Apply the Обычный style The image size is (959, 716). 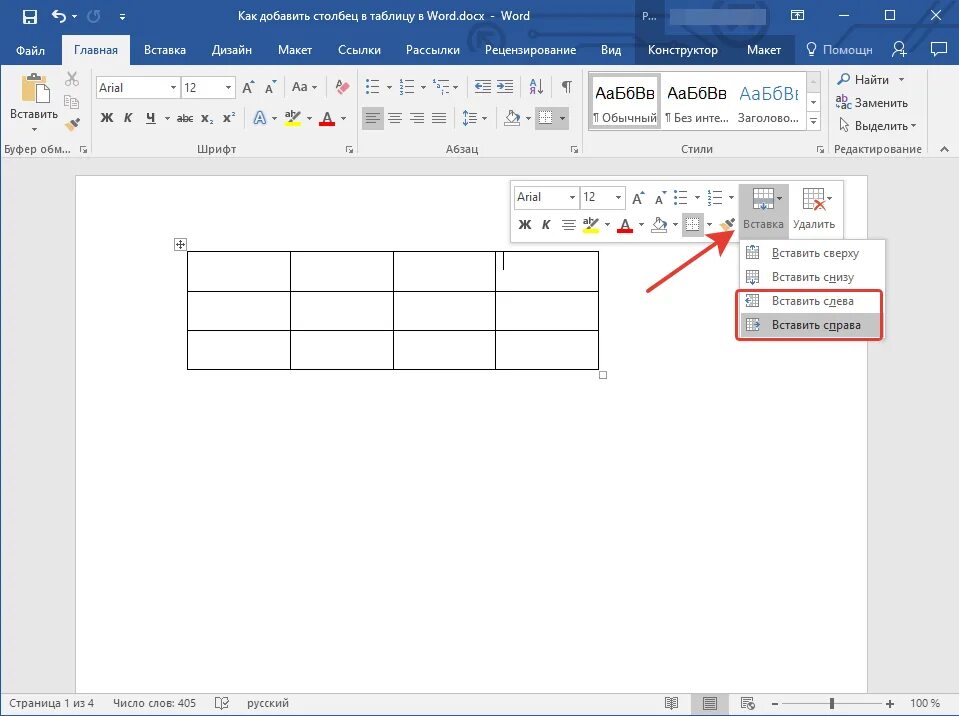pyautogui.click(x=624, y=101)
